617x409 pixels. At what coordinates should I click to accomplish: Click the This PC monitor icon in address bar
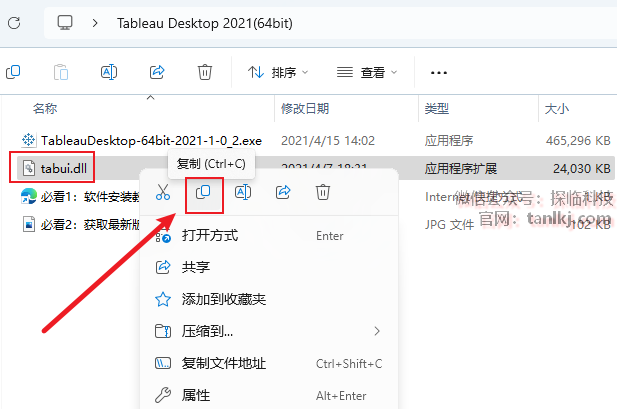click(x=65, y=23)
